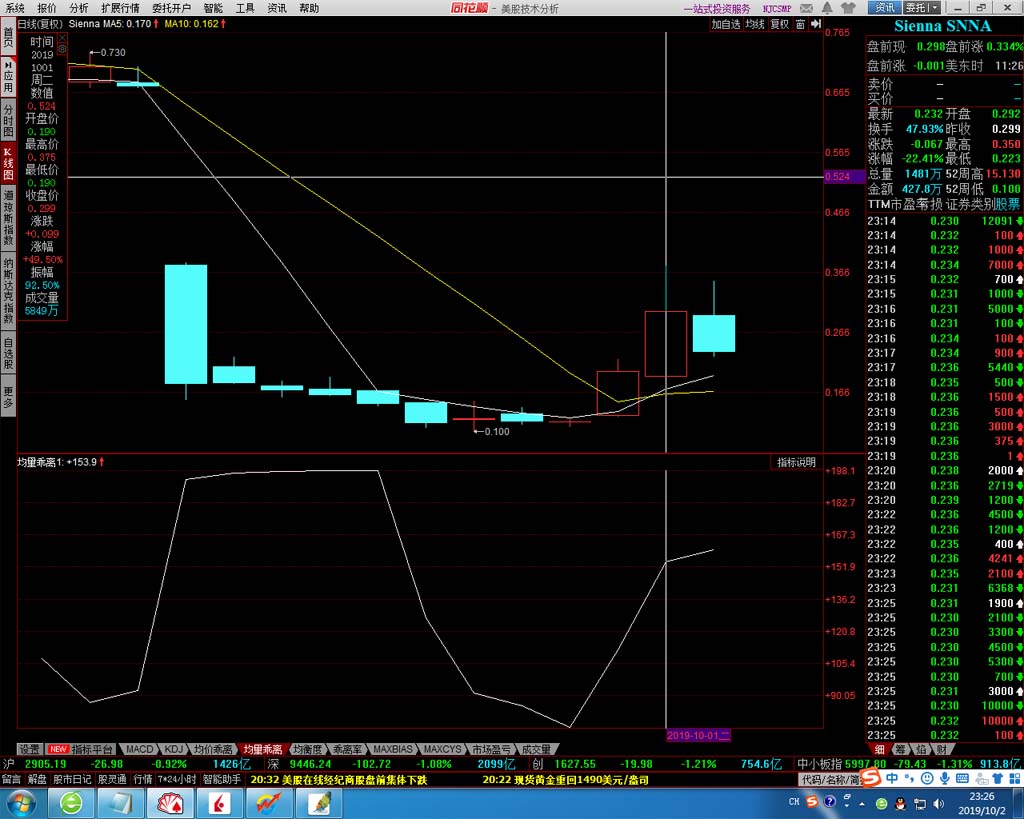This screenshot has width=1024, height=819.
Task: Open the 工具 menu
Action: [245, 8]
